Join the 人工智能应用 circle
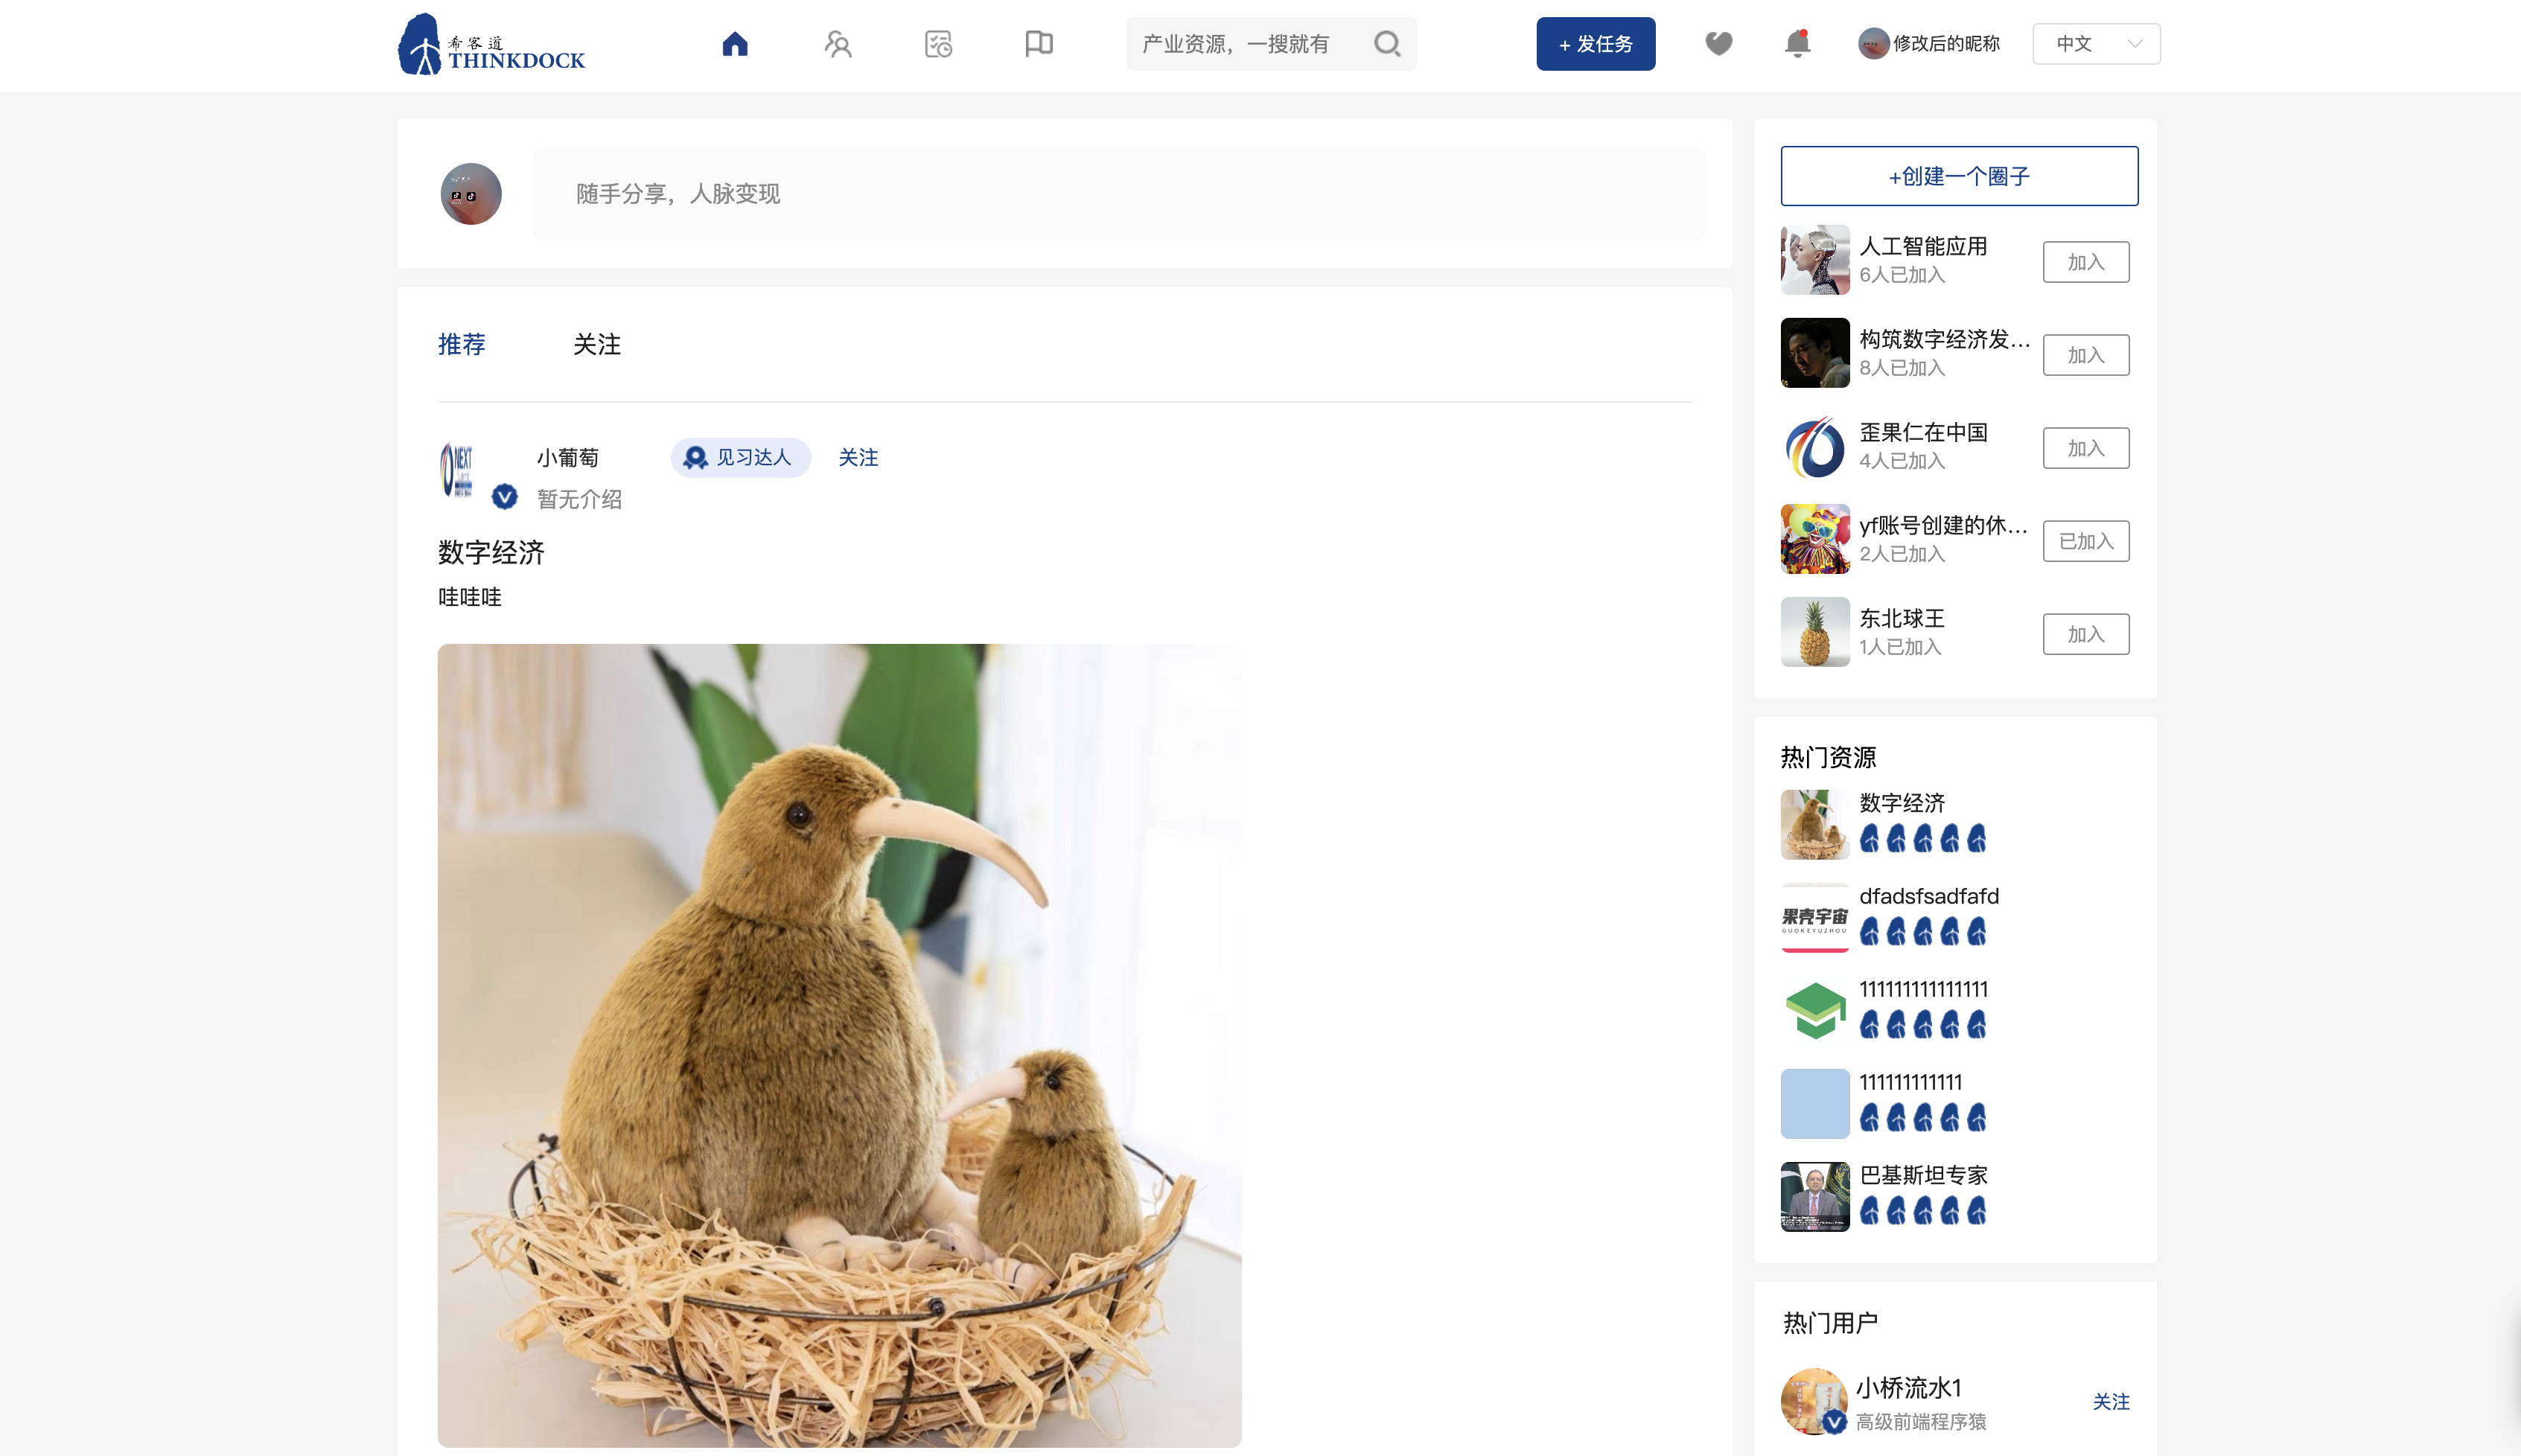The image size is (2521, 1456). pyautogui.click(x=2085, y=262)
